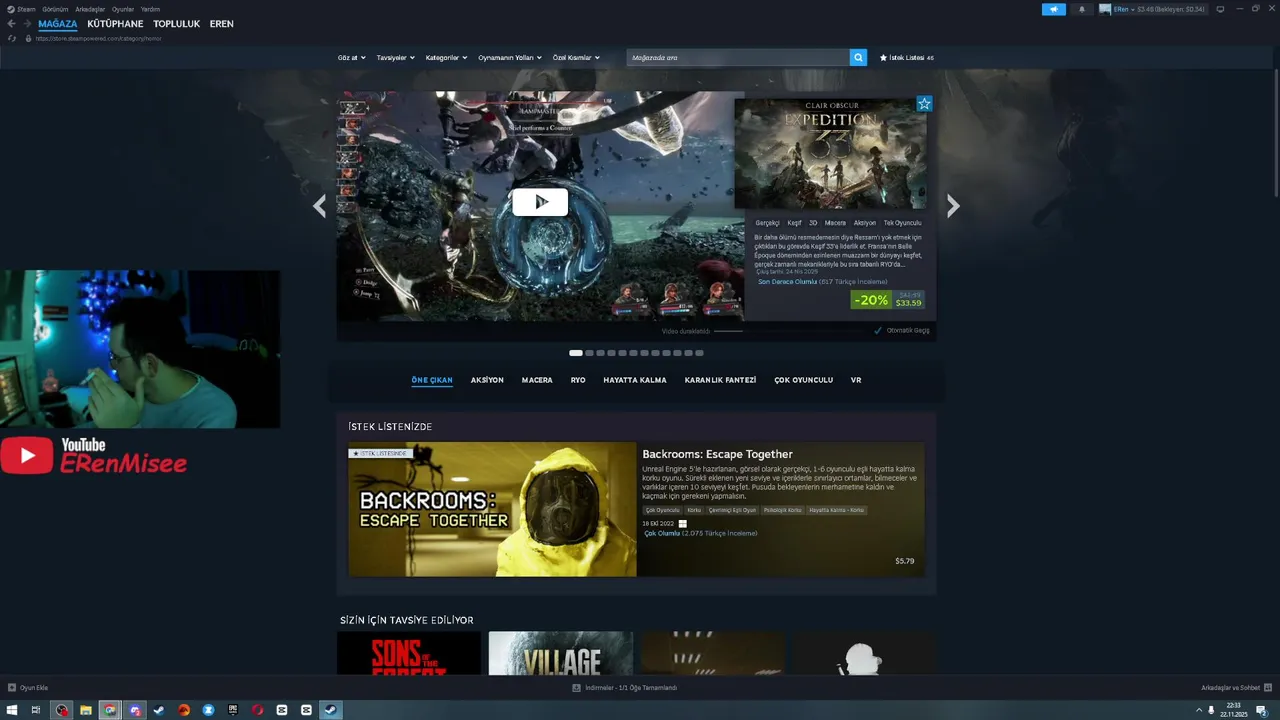Click the Backrooms: Escape Together title

[717, 454]
